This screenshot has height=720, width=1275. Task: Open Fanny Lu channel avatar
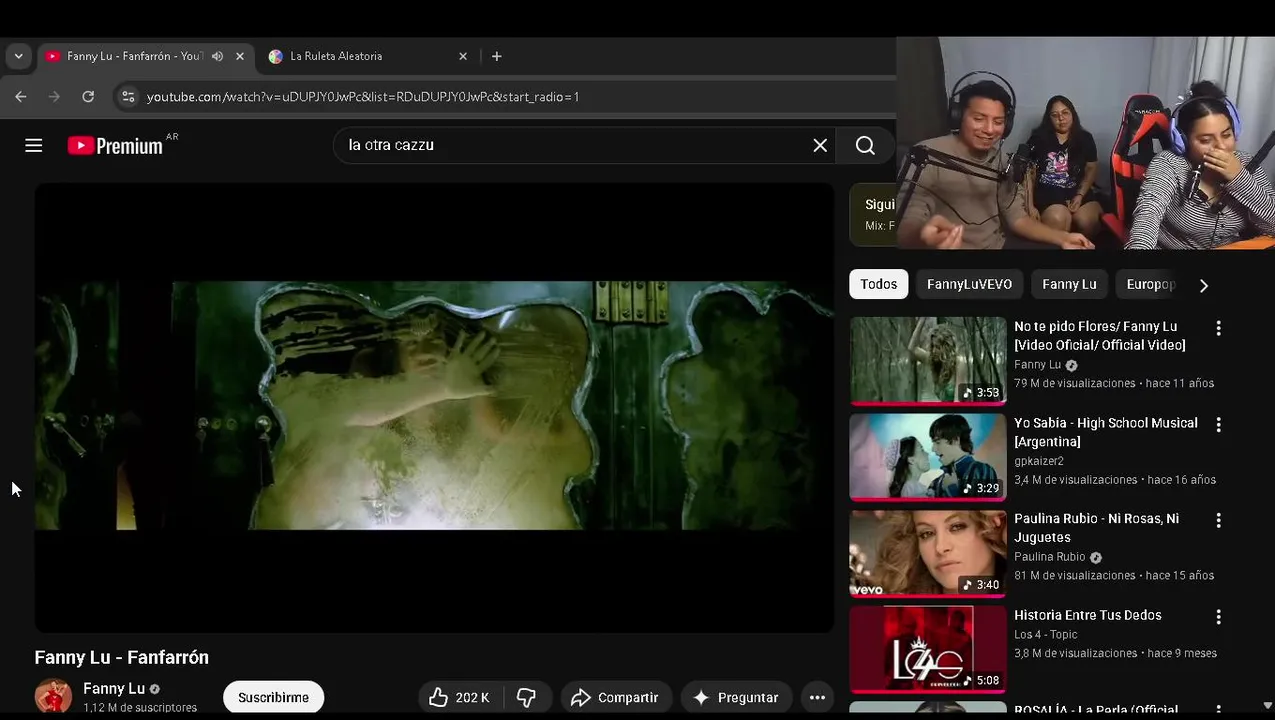click(x=53, y=697)
